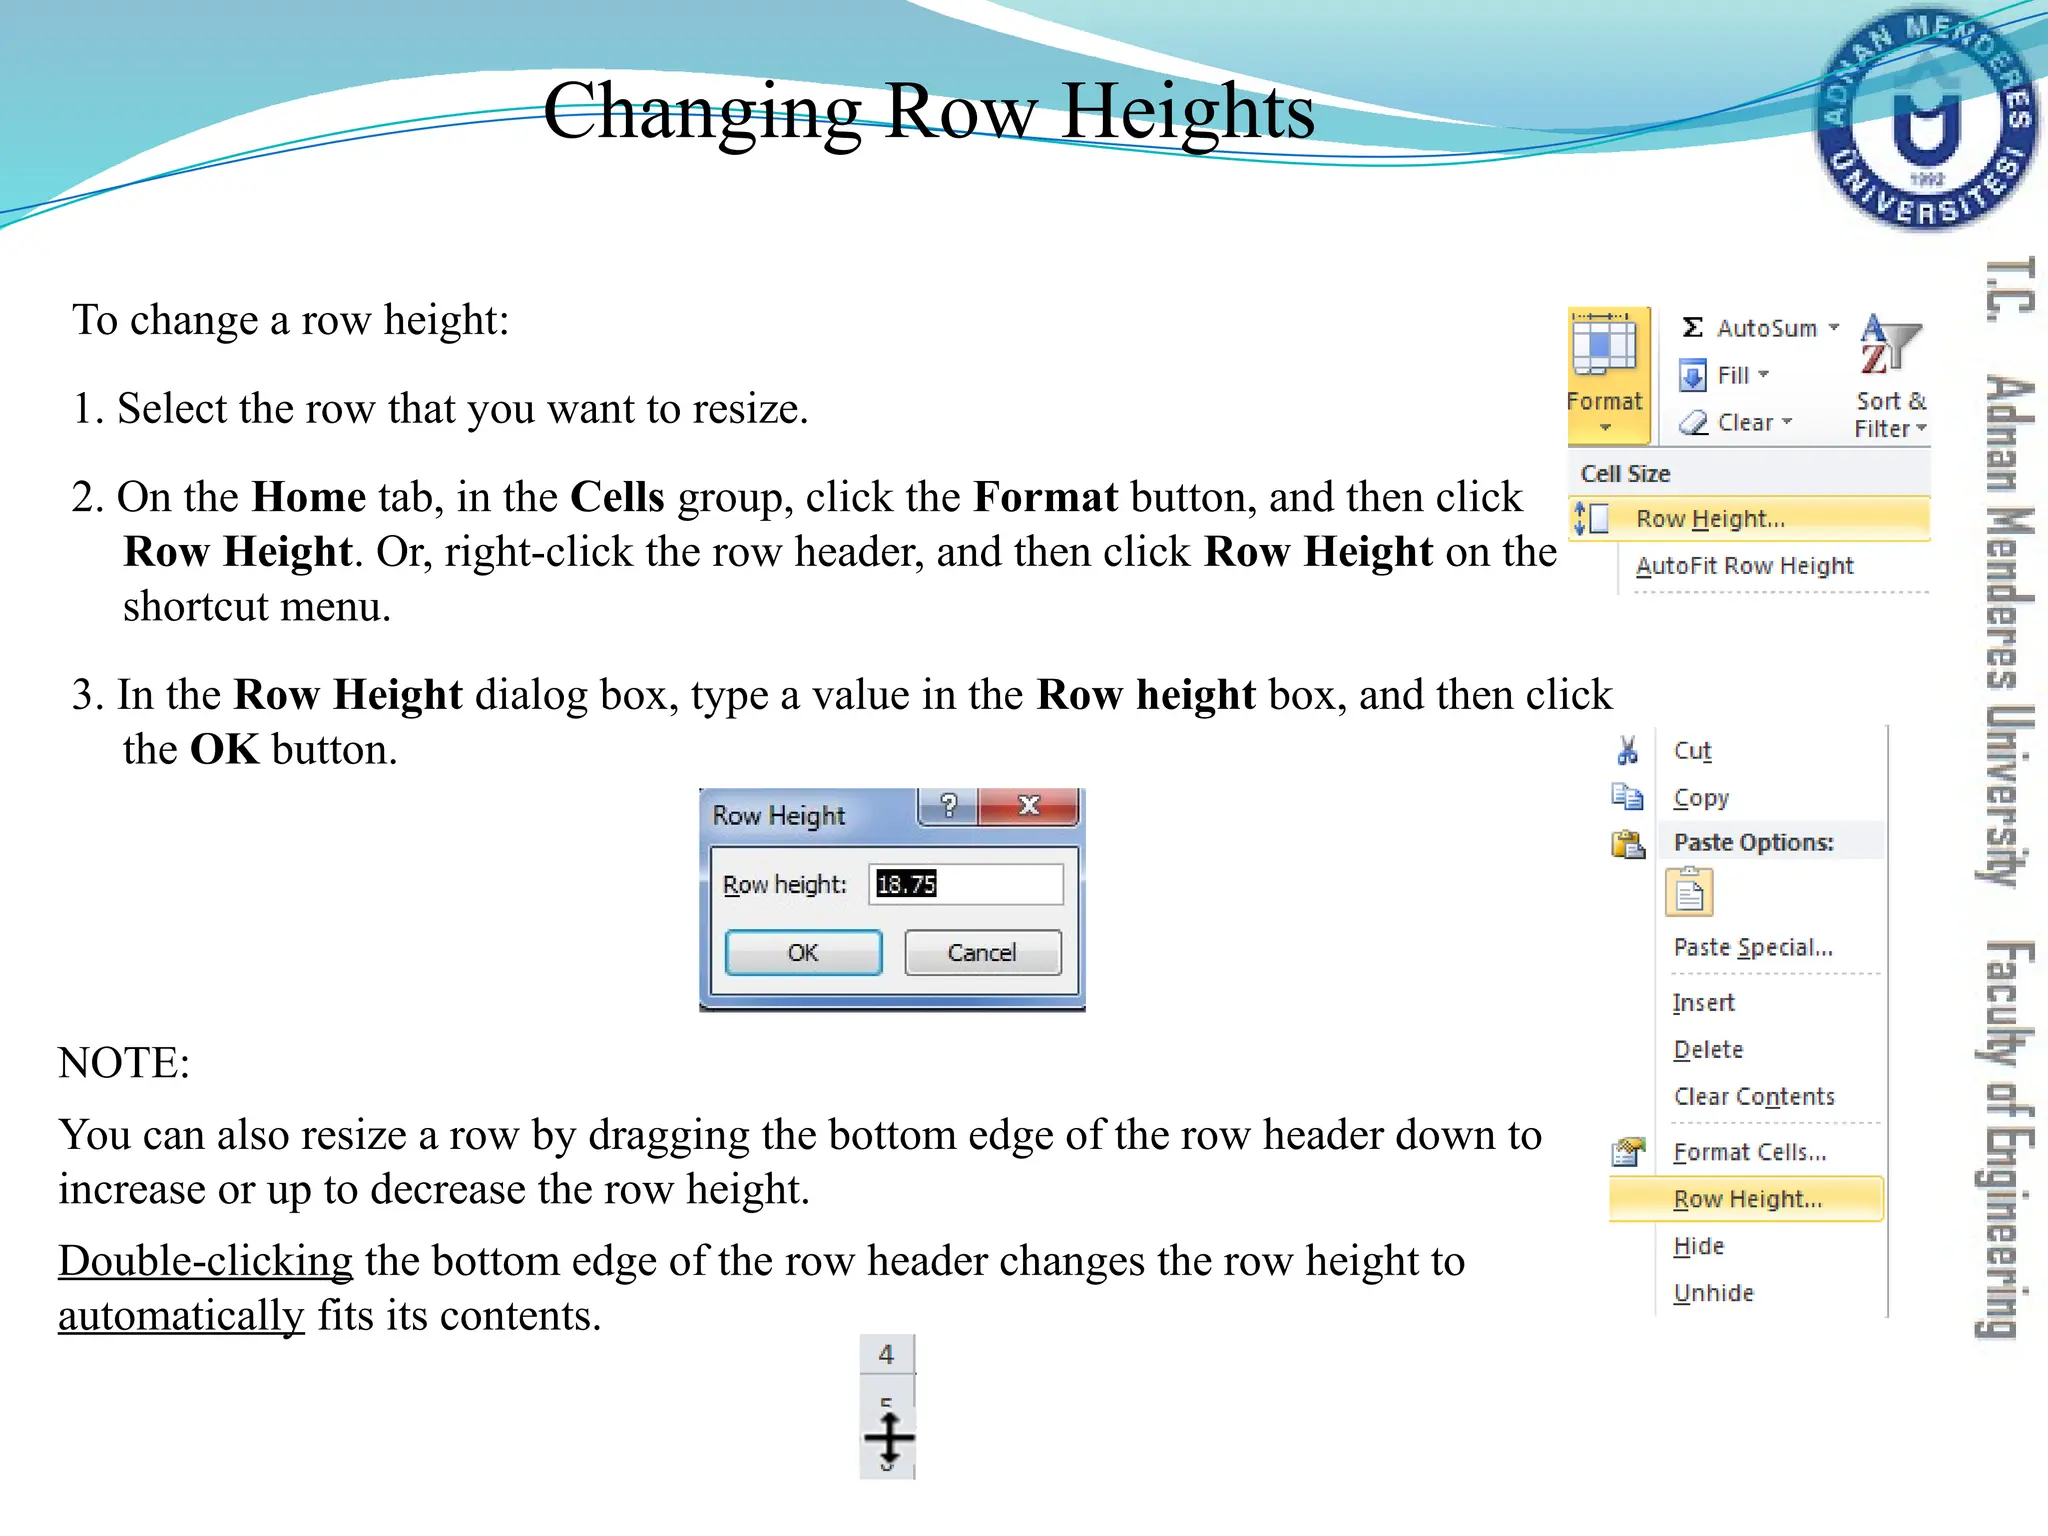Select Hide in the context menu

click(x=1699, y=1246)
